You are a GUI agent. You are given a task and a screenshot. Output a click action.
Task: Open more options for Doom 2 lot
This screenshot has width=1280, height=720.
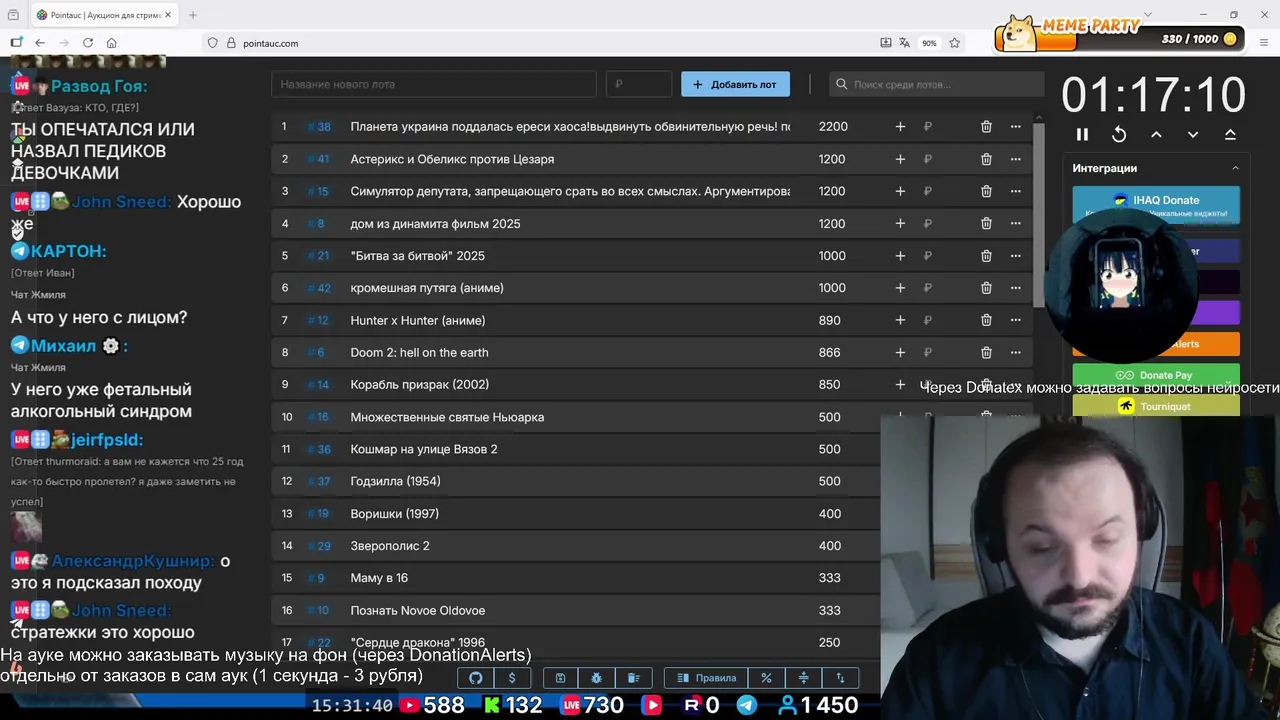coord(1016,352)
